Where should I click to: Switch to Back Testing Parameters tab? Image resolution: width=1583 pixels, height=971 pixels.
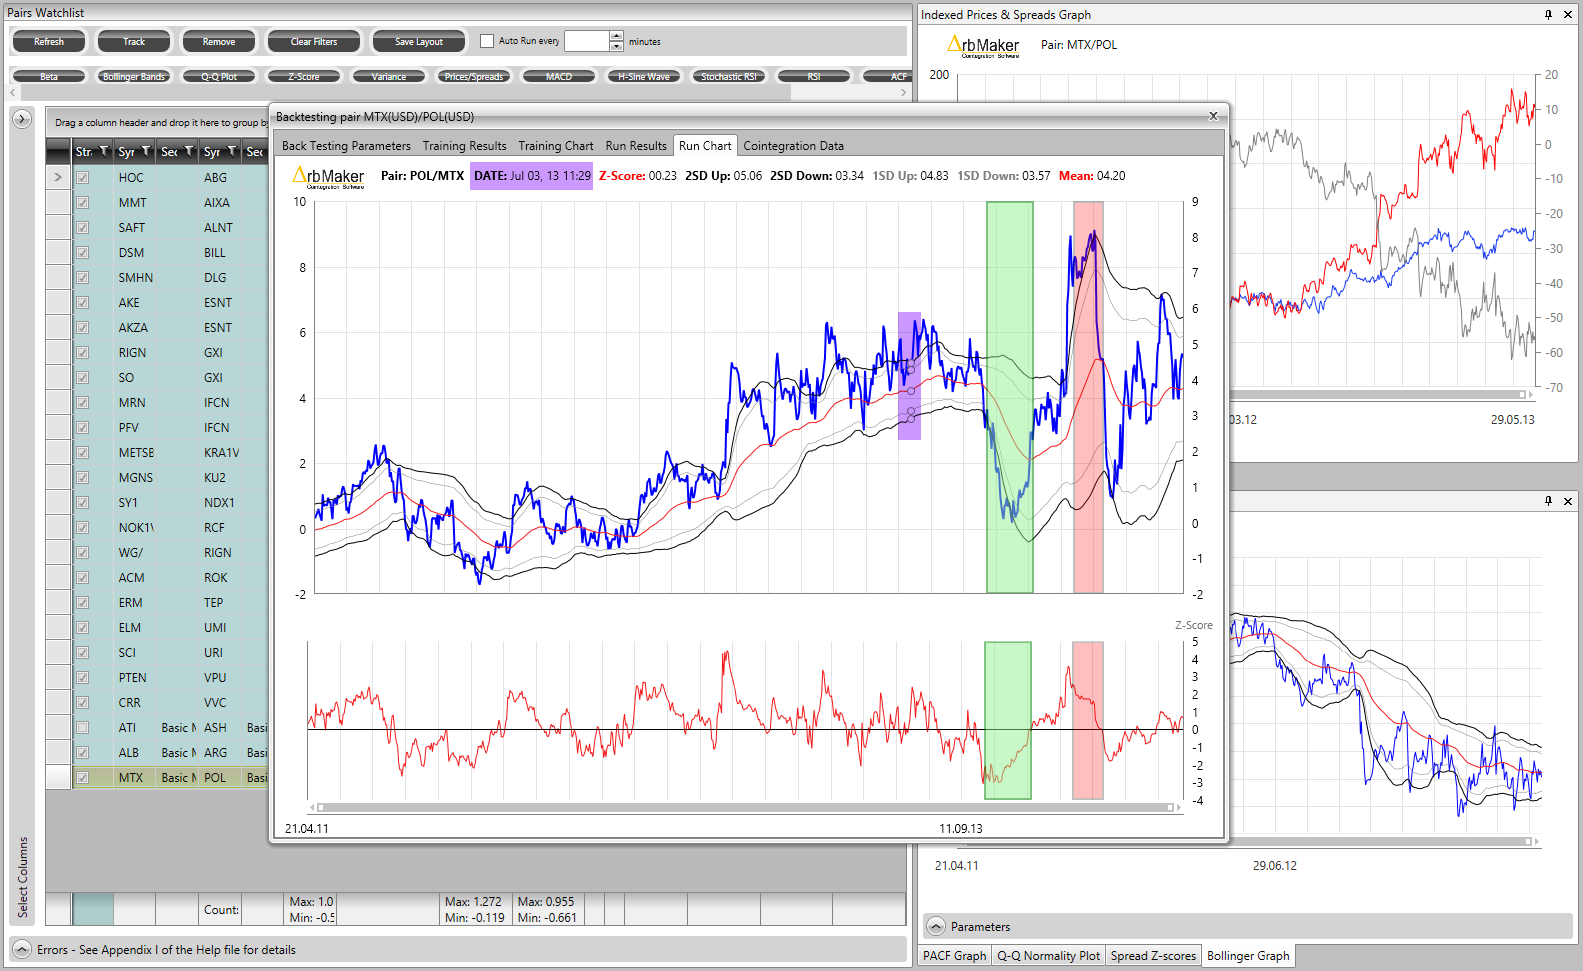coord(346,146)
